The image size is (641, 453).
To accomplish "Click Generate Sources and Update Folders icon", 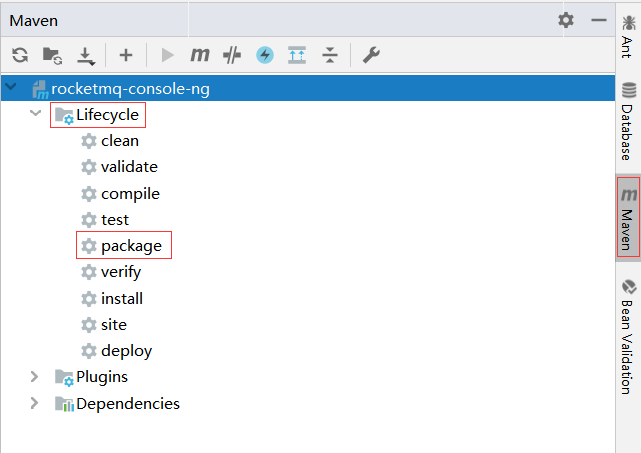I will coord(52,55).
